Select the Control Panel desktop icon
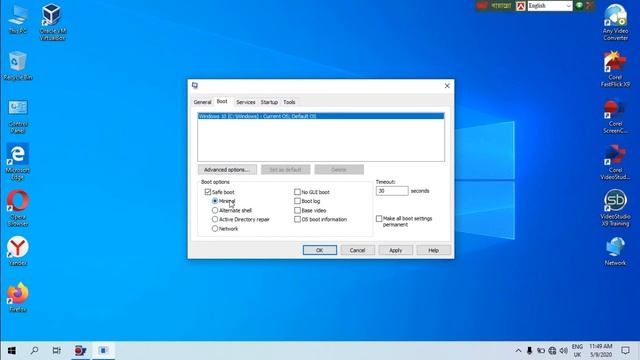This screenshot has width=640, height=360. pyautogui.click(x=18, y=116)
